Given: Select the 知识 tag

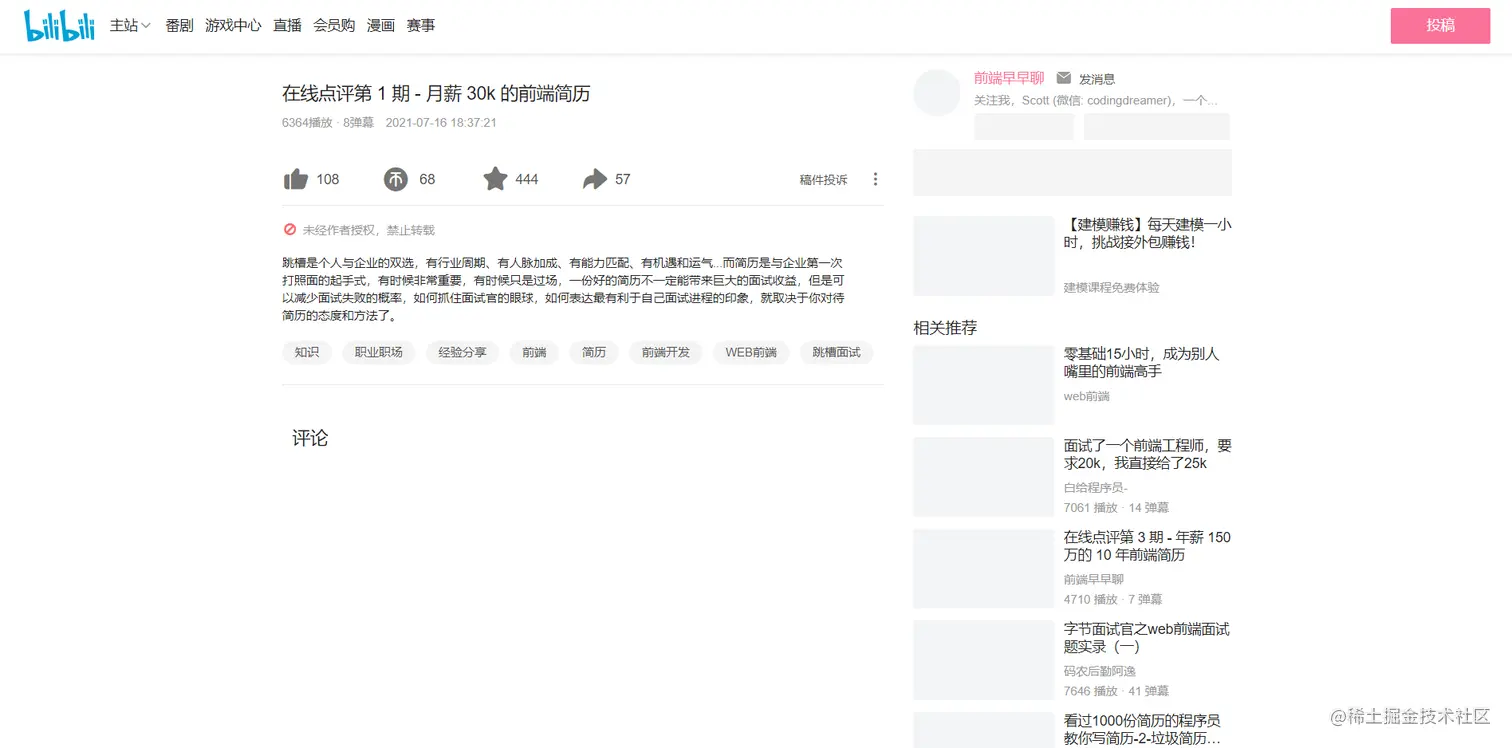Looking at the screenshot, I should tap(307, 352).
